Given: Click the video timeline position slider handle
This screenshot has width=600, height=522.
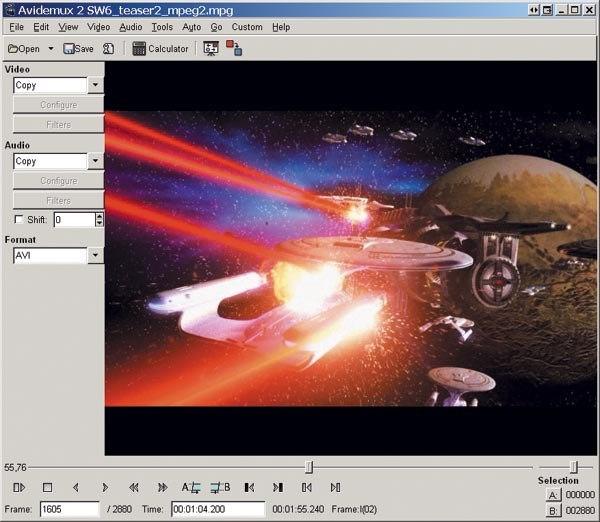Looking at the screenshot, I should point(309,467).
